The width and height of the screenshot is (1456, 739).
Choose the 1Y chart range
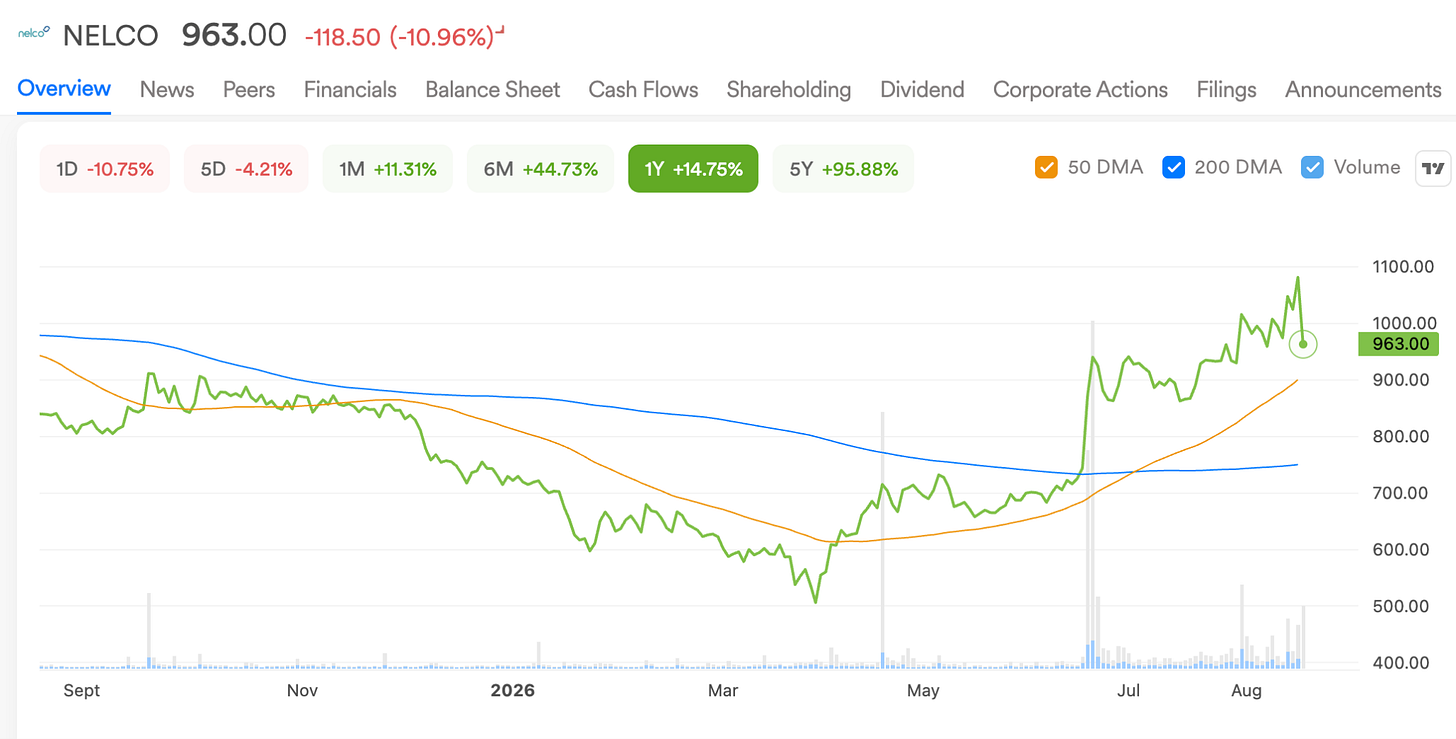[x=693, y=169]
